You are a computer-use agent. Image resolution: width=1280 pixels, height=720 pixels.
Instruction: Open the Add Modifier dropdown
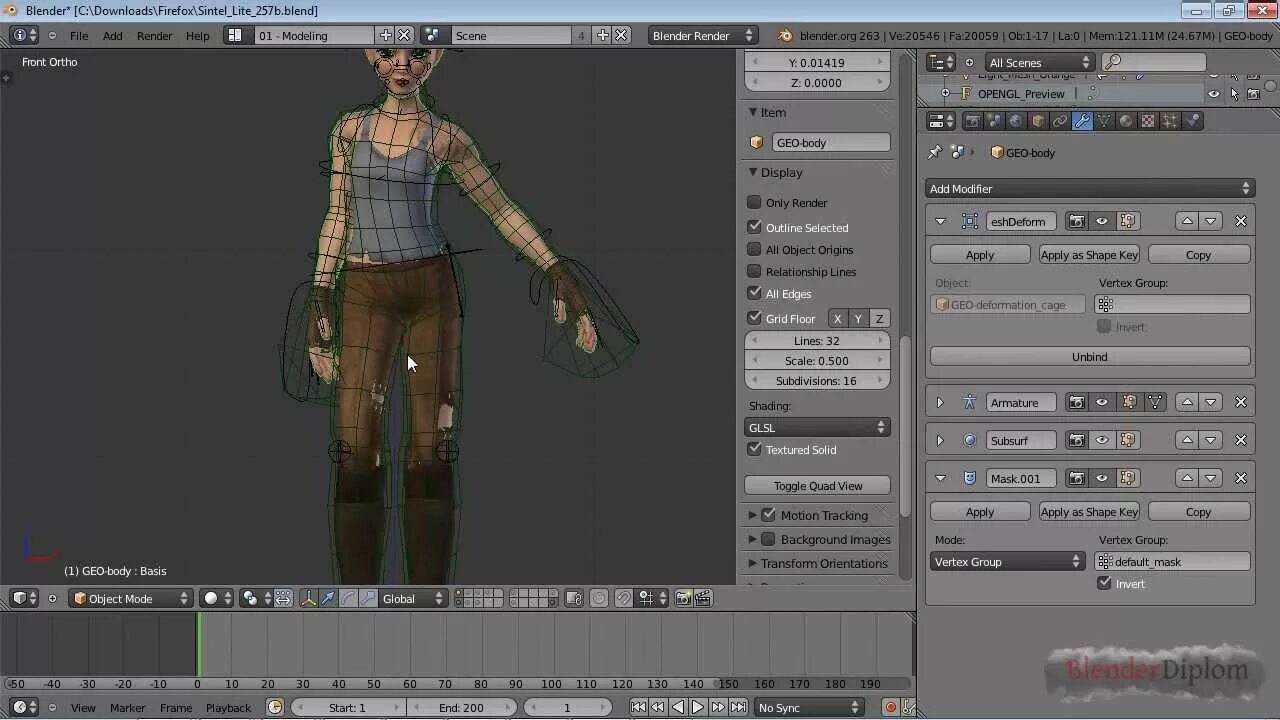pos(1090,189)
